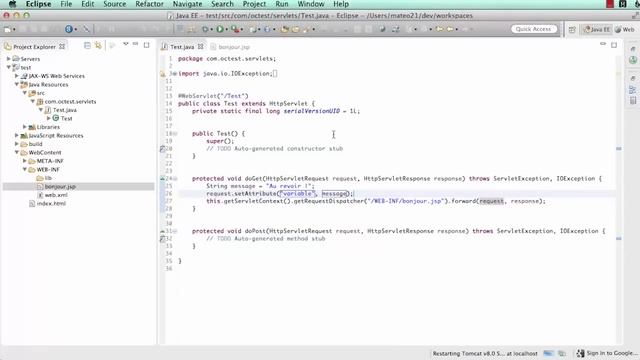This screenshot has width=640, height=360.
Task: Select index.html file
Action: (x=51, y=204)
